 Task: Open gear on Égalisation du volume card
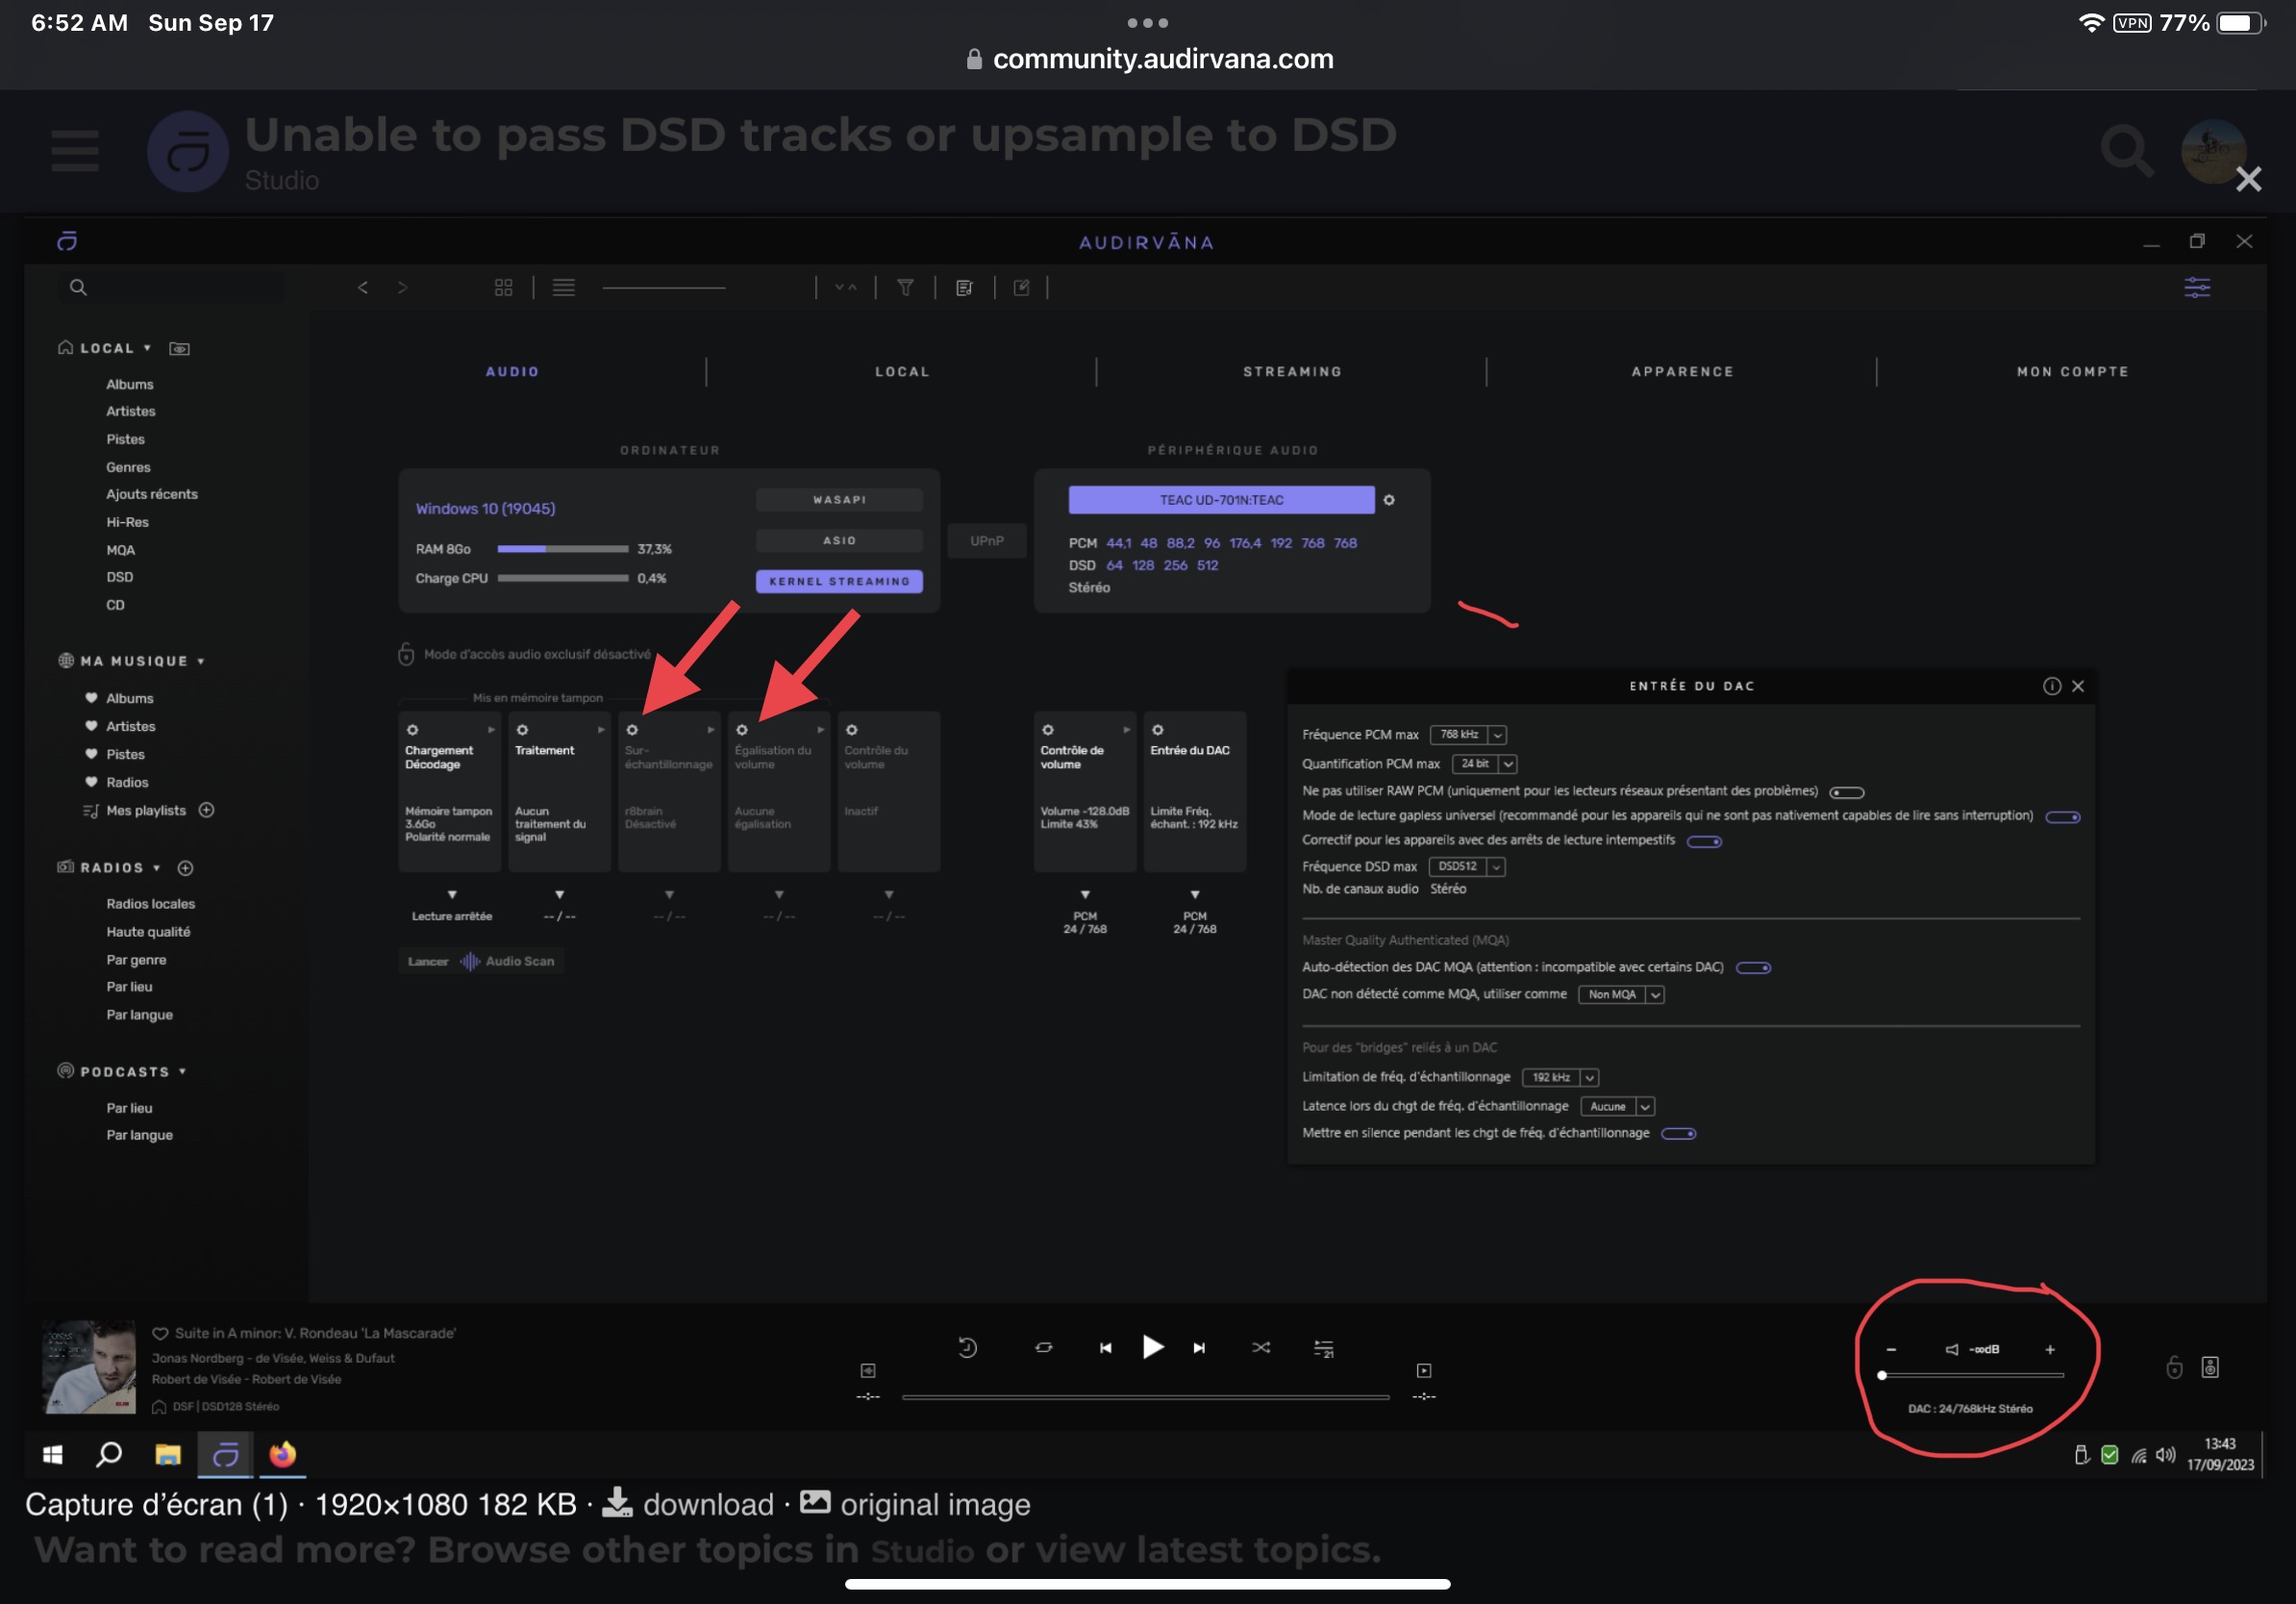(742, 730)
